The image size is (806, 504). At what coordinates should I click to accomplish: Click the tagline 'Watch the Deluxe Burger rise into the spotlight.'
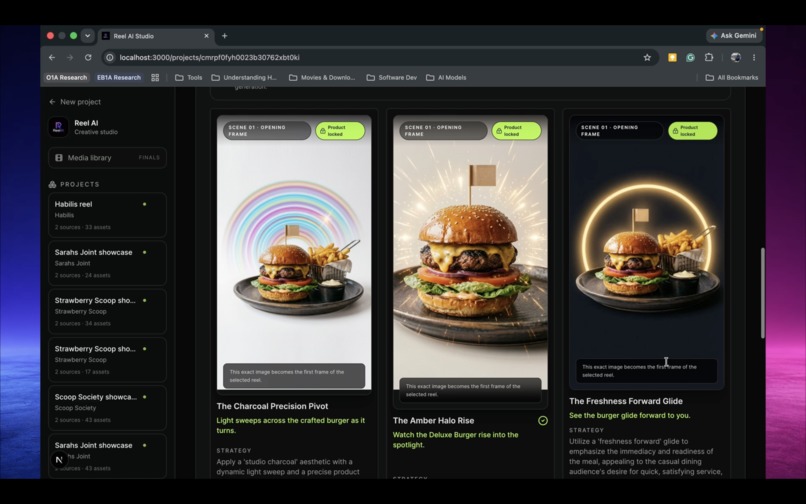point(455,440)
